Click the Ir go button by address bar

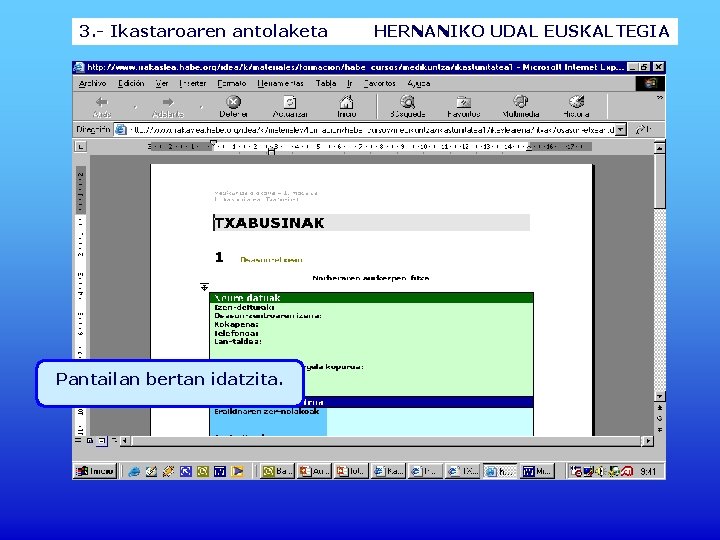click(644, 129)
